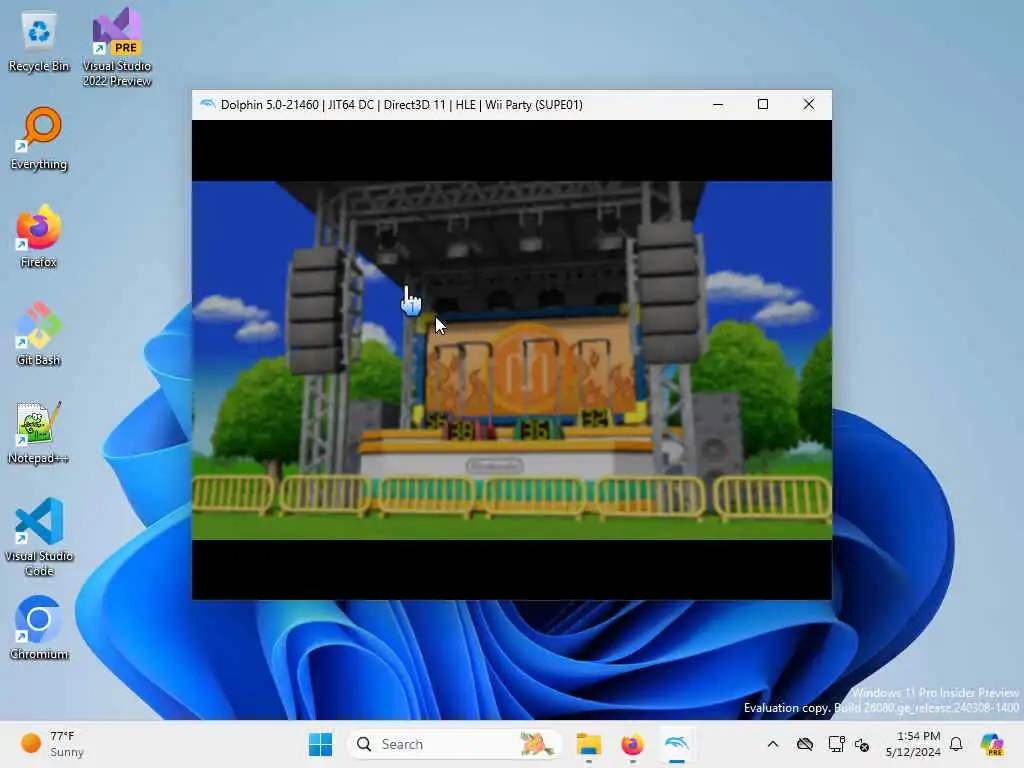Launch Copilot Preview from the taskbar corner
The height and width of the screenshot is (768, 1024).
pyautogui.click(x=993, y=744)
